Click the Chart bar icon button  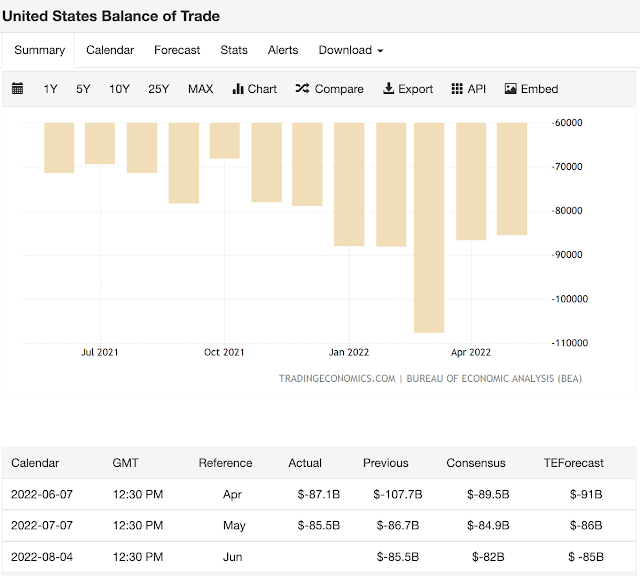tap(254, 89)
